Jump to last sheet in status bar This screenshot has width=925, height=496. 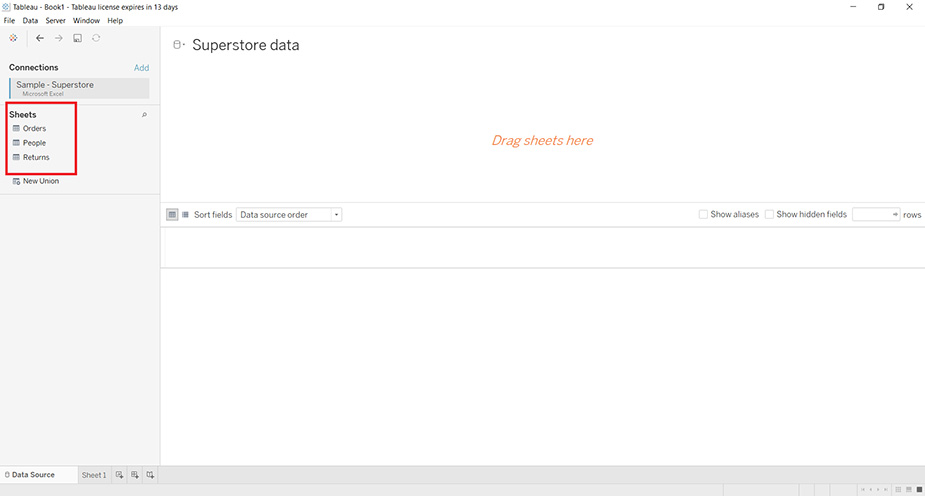(885, 490)
